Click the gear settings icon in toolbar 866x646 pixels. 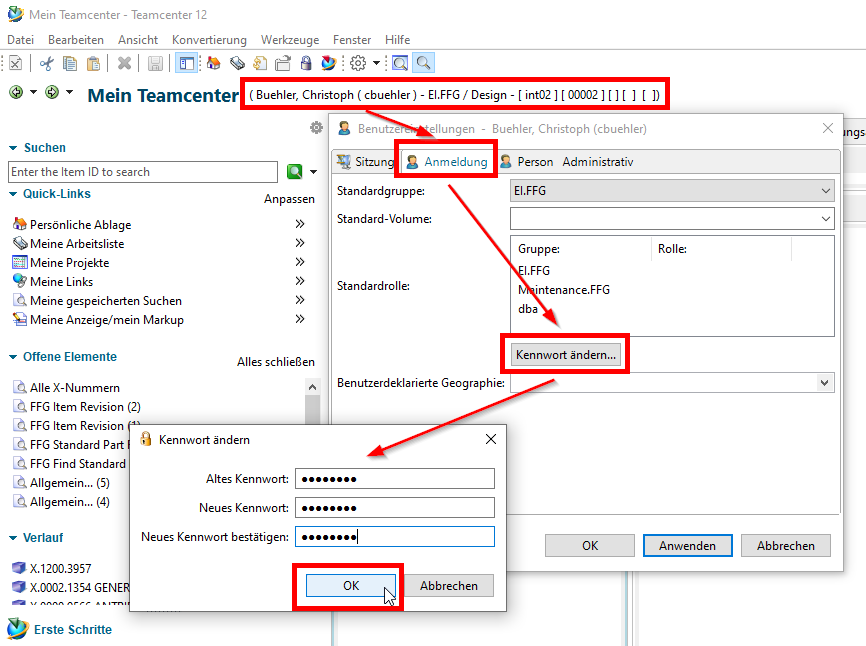point(358,63)
